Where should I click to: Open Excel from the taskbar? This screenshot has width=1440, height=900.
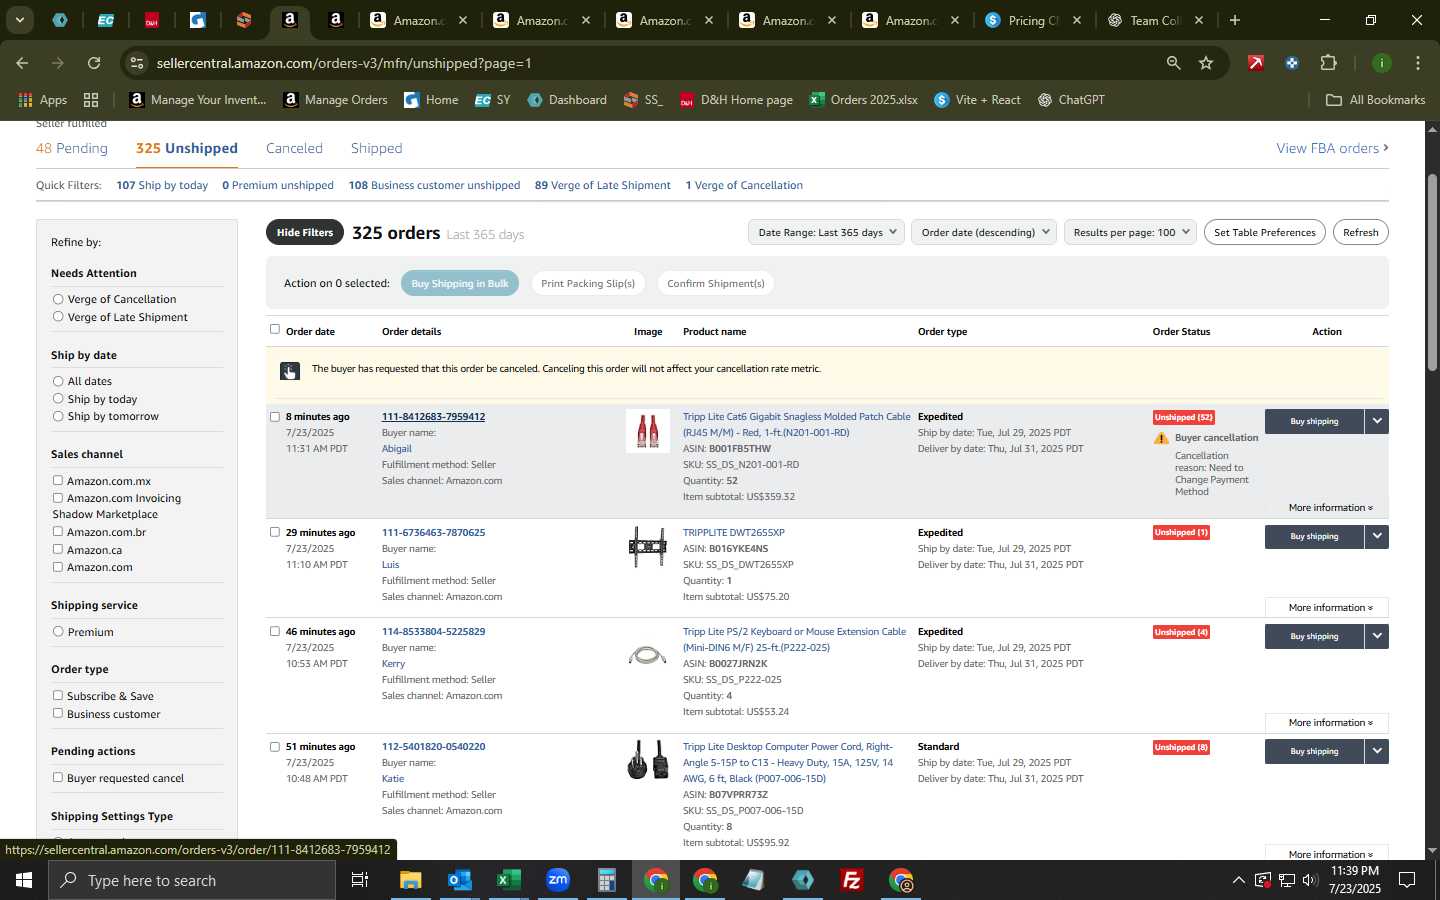508,880
